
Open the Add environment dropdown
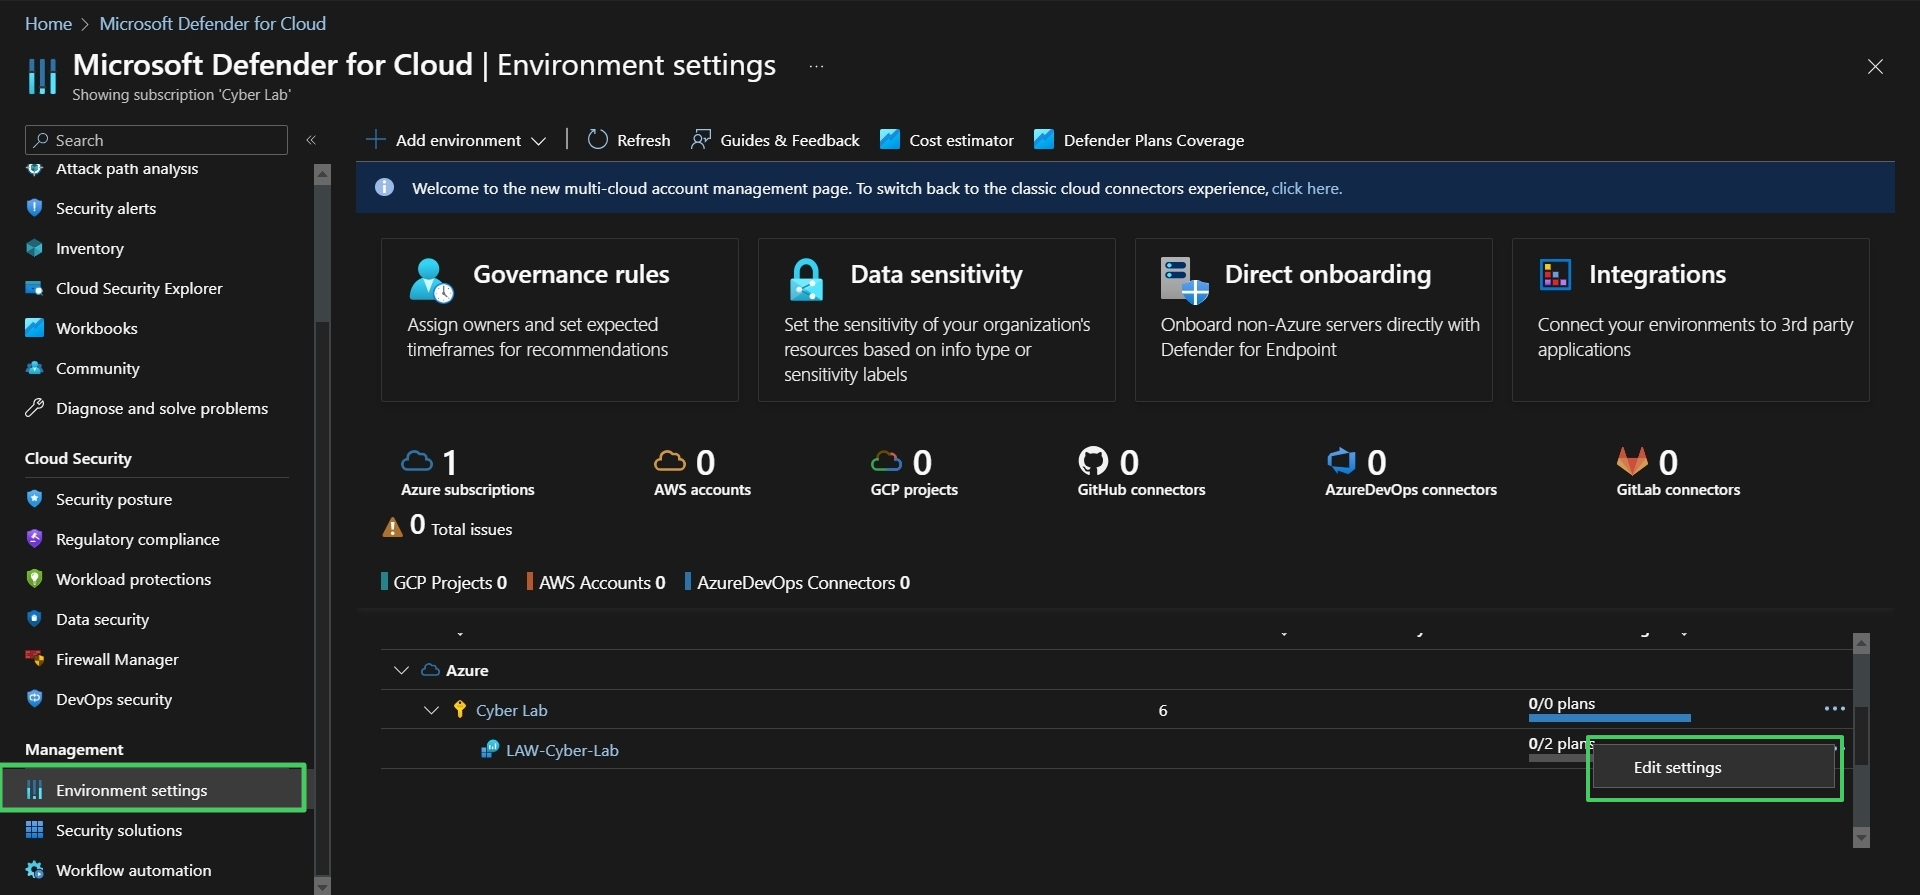click(x=456, y=140)
